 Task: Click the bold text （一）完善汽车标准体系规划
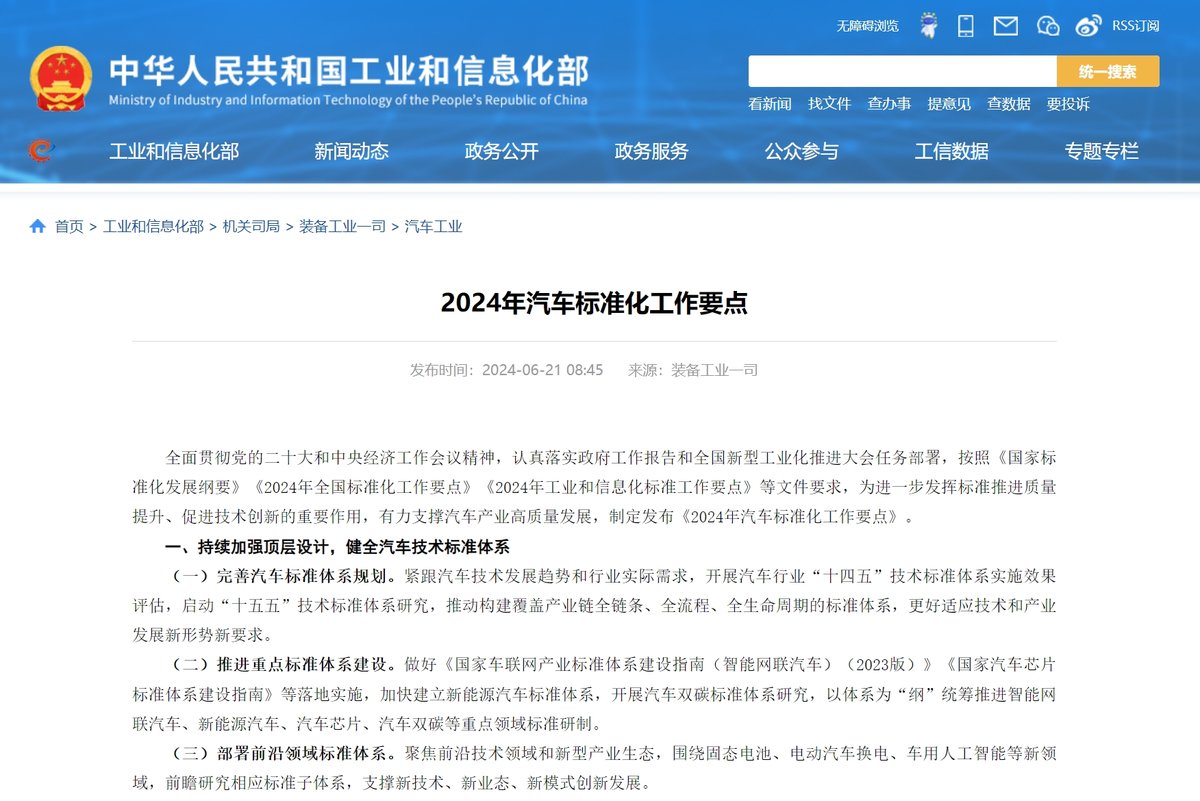click(282, 577)
